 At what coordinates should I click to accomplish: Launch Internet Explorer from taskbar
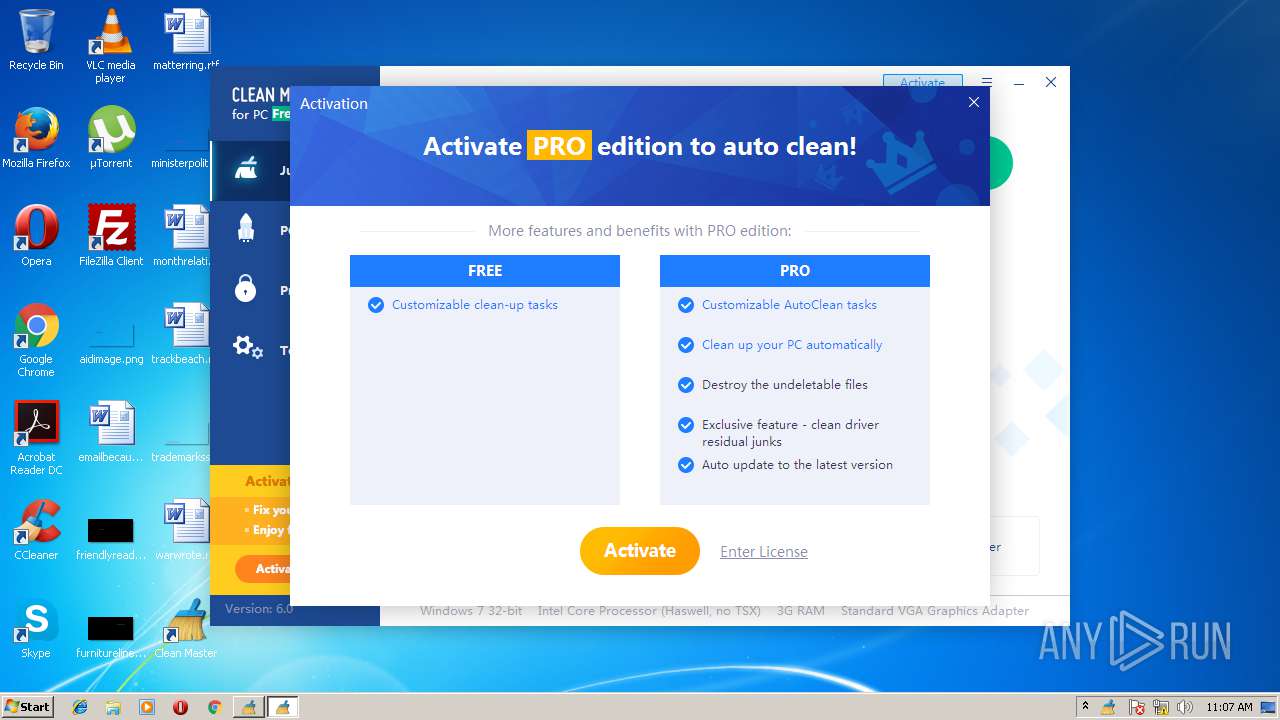point(80,707)
